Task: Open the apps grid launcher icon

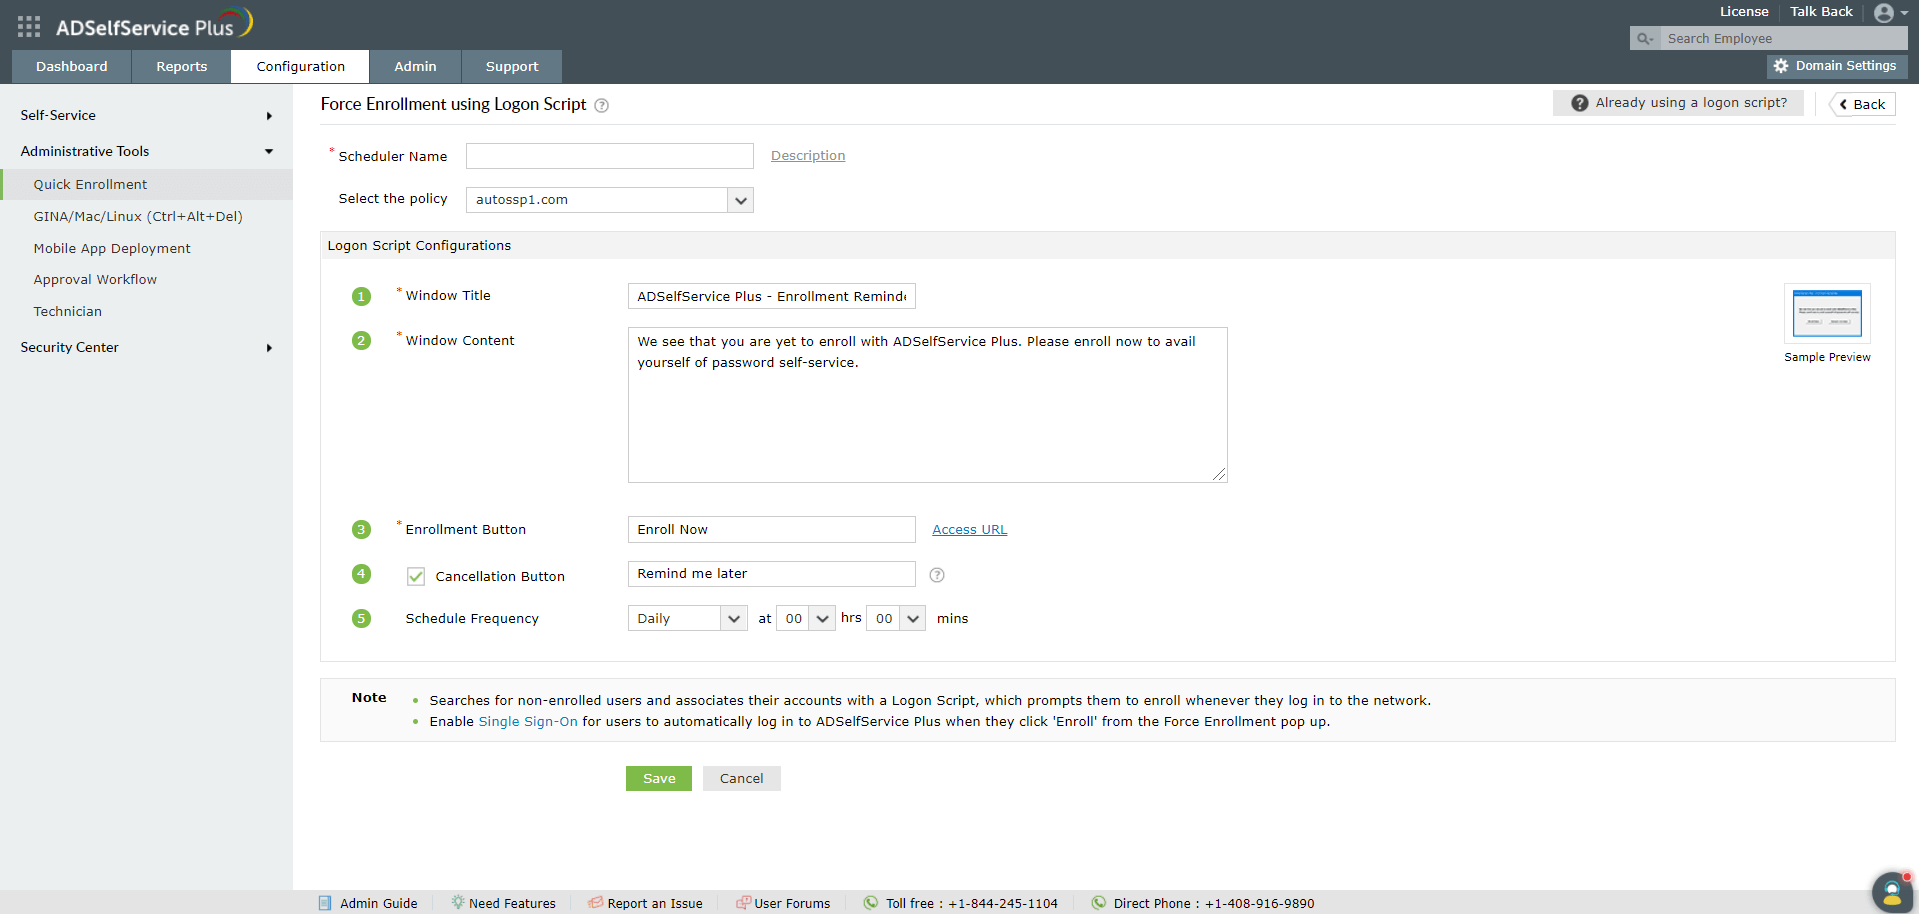Action: coord(29,27)
